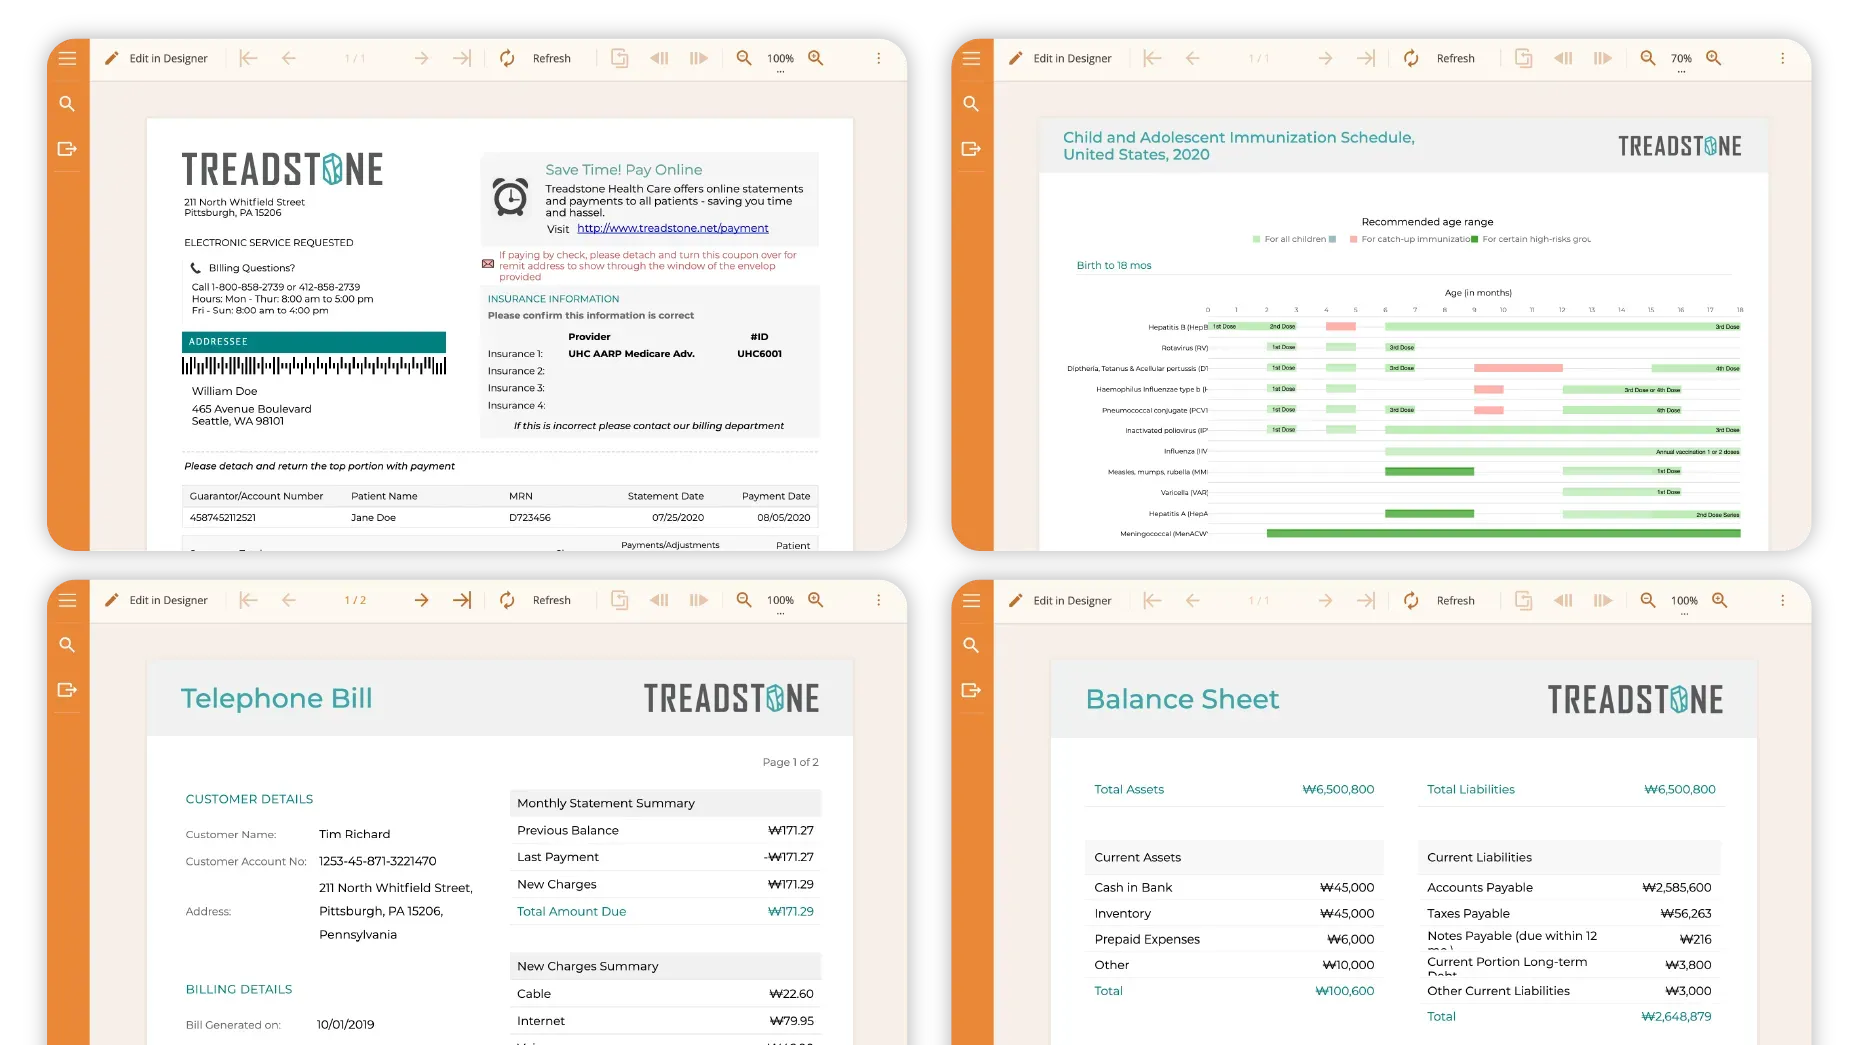Click export icon in Balance Sheet viewer sidebar
Viewport: 1850px width, 1045px height.
(971, 690)
